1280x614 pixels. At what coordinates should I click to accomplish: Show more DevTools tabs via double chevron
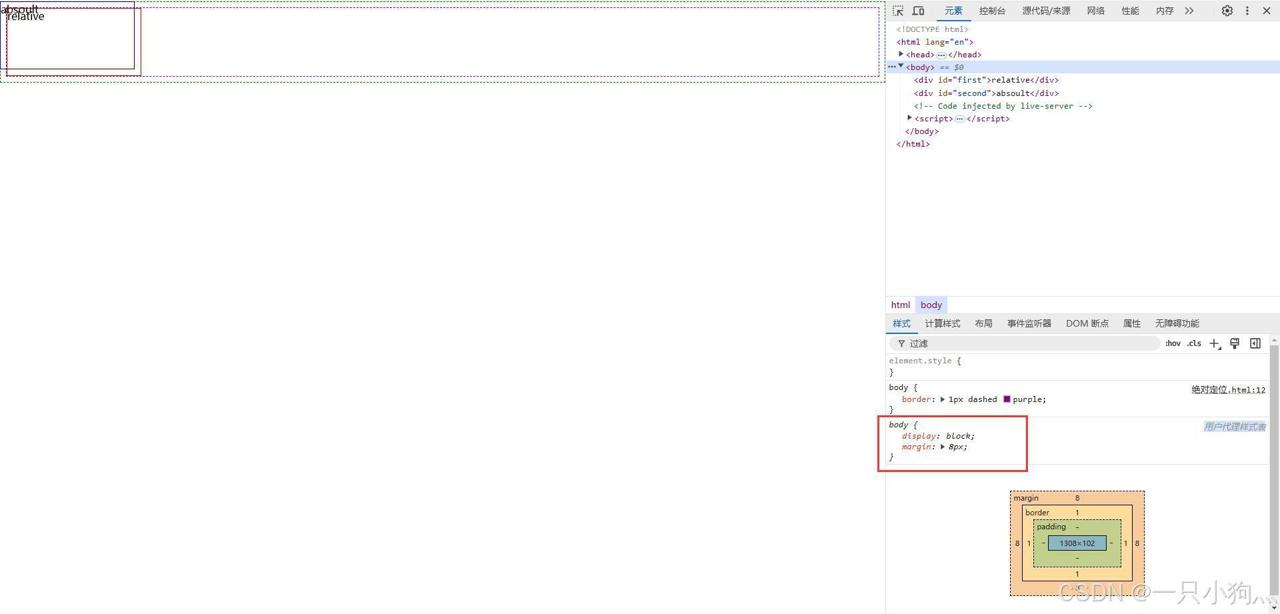coord(1189,11)
